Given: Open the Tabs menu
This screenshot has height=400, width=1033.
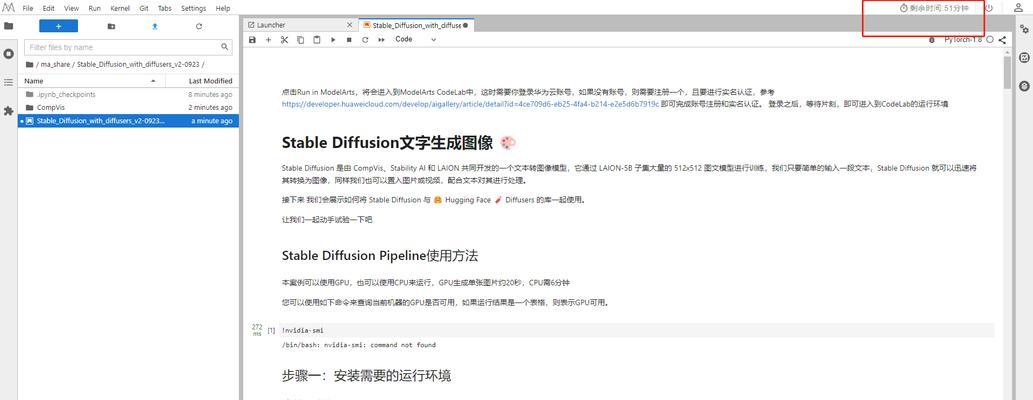Looking at the screenshot, I should tap(165, 9).
